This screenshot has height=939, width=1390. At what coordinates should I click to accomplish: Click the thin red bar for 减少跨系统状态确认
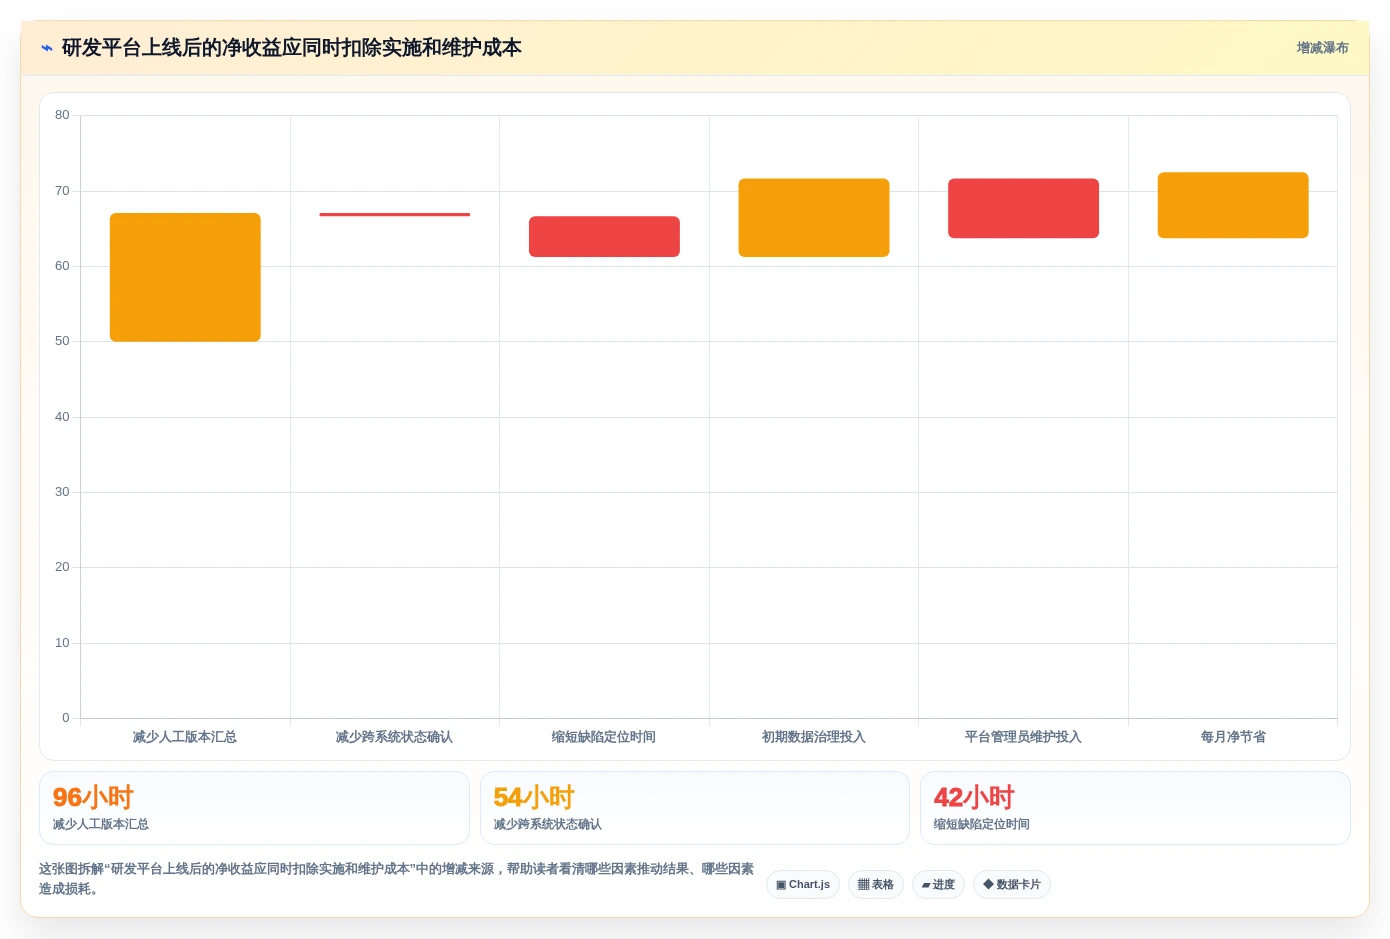pos(395,214)
